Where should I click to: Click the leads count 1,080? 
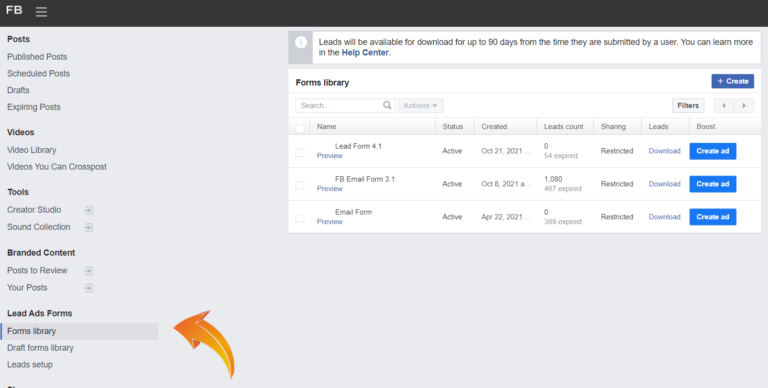click(x=553, y=179)
